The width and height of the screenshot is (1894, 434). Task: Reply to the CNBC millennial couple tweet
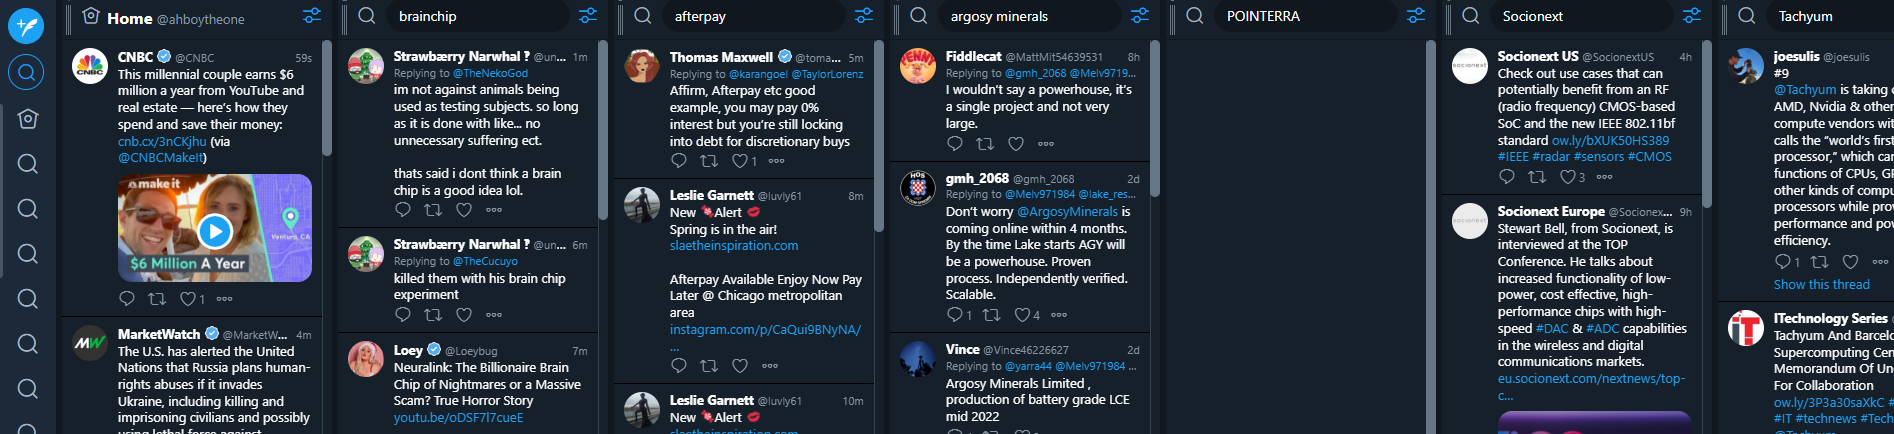click(x=127, y=299)
